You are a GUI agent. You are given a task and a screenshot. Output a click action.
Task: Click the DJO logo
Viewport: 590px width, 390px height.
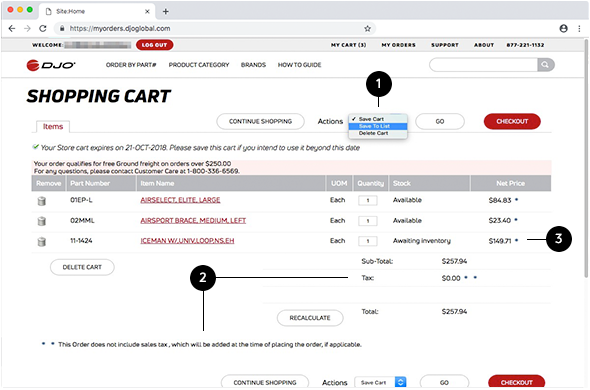tap(51, 65)
